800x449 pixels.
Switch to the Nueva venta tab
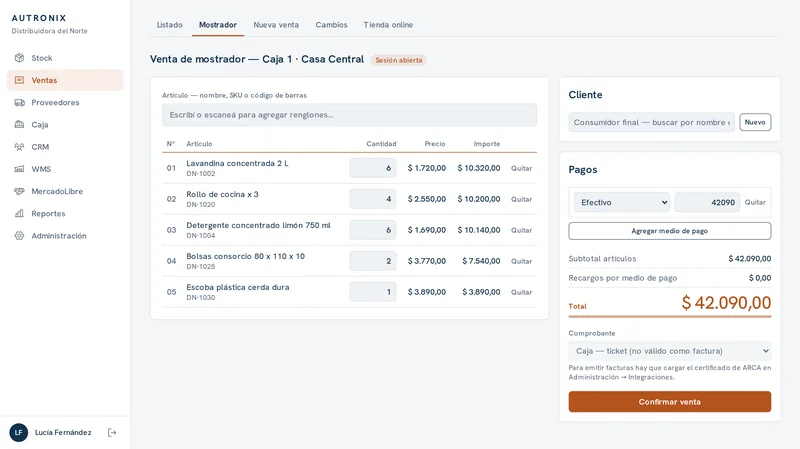(x=276, y=24)
